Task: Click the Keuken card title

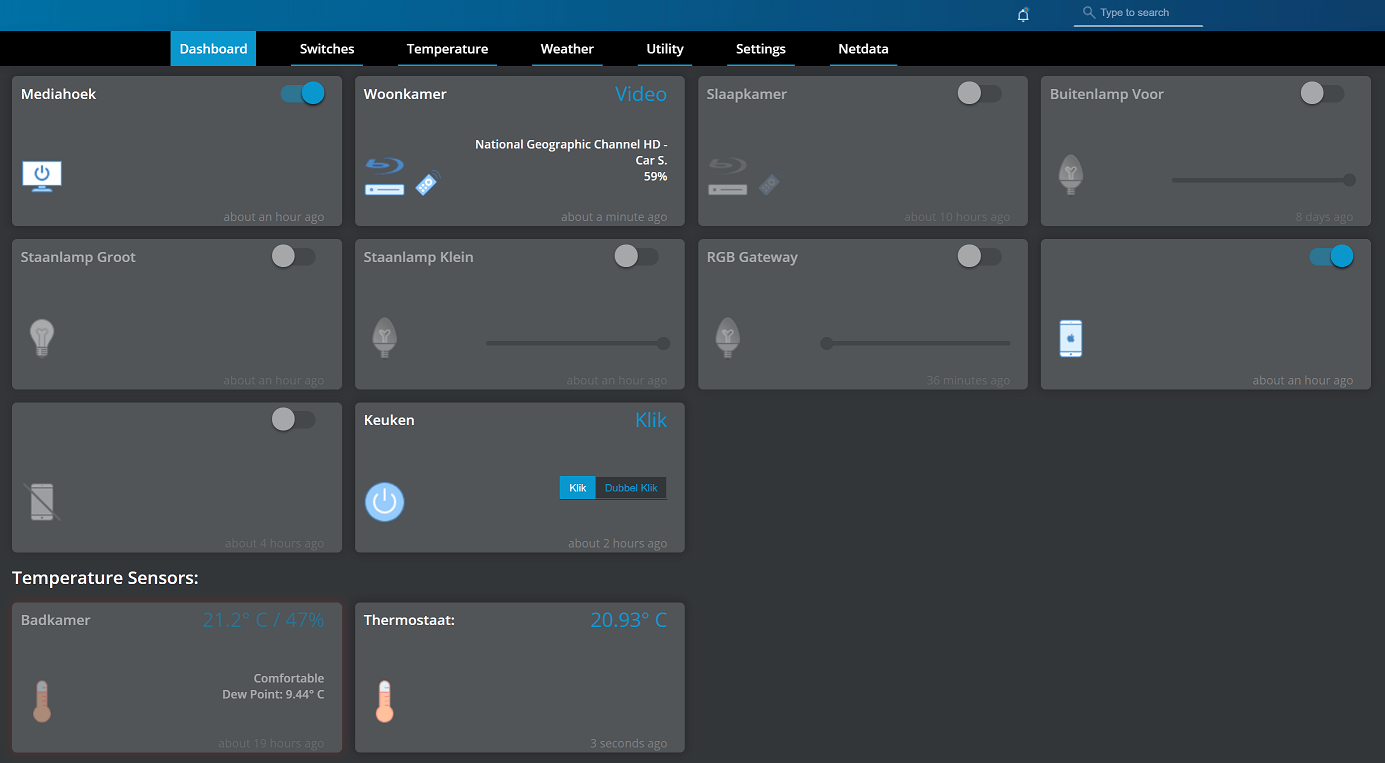Action: pos(389,420)
